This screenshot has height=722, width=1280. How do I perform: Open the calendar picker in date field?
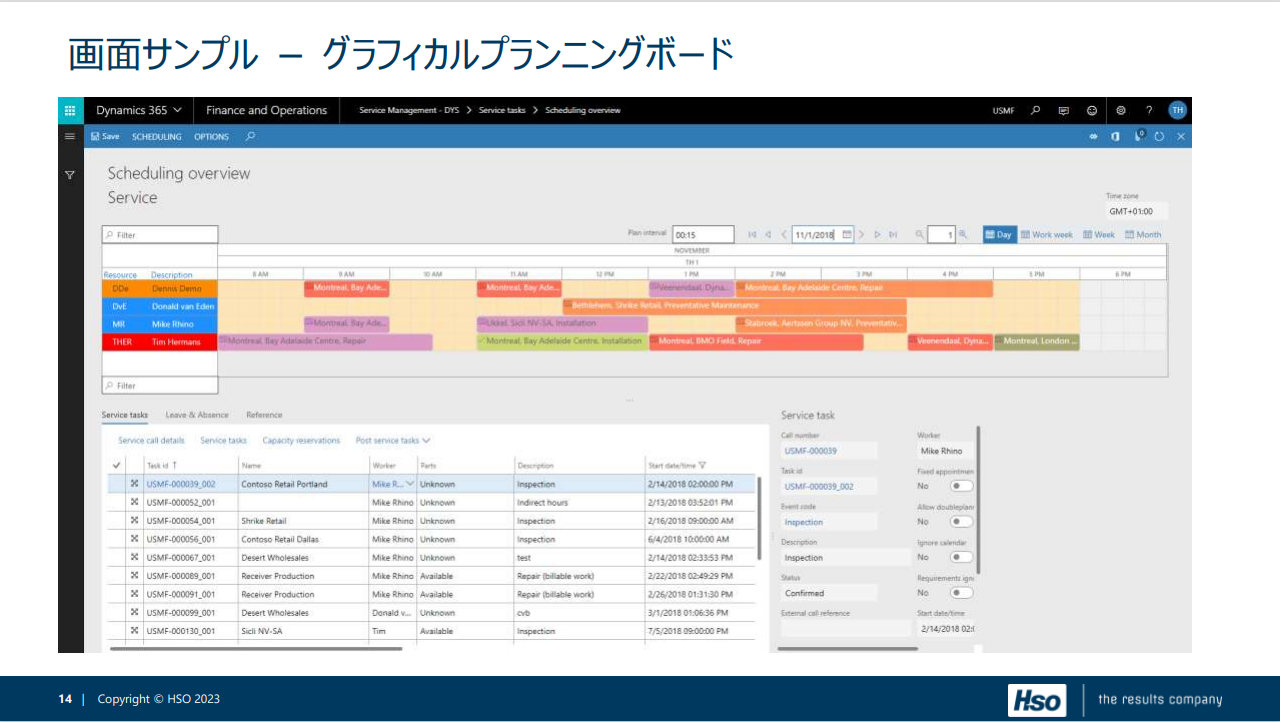click(x=847, y=235)
